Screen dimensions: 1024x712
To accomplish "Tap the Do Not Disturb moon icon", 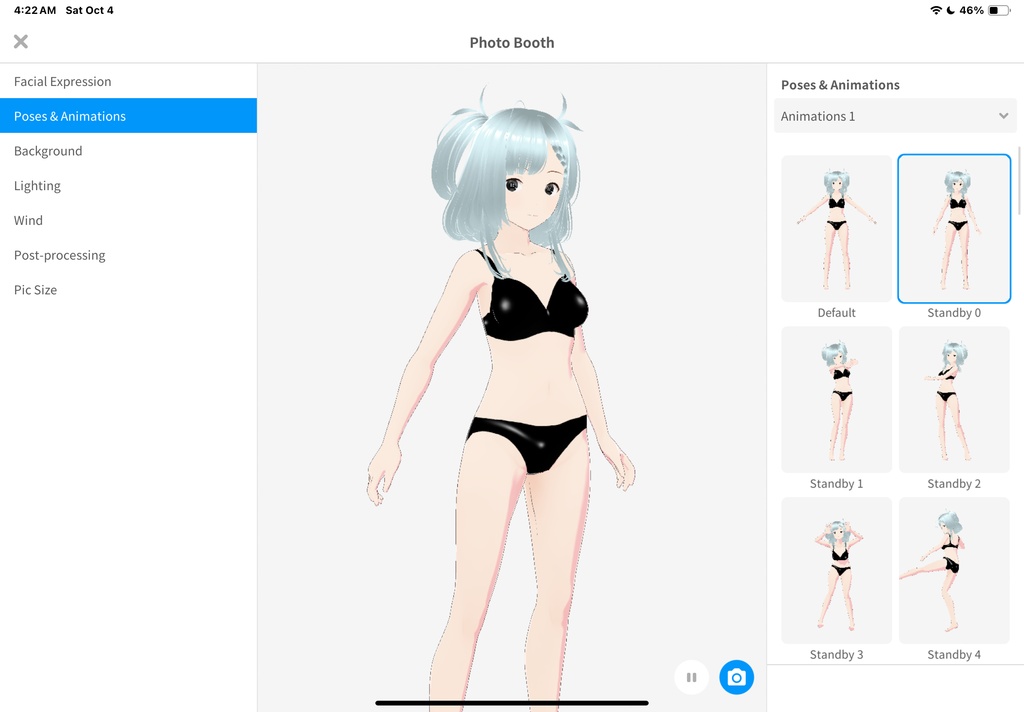I will click(x=952, y=10).
